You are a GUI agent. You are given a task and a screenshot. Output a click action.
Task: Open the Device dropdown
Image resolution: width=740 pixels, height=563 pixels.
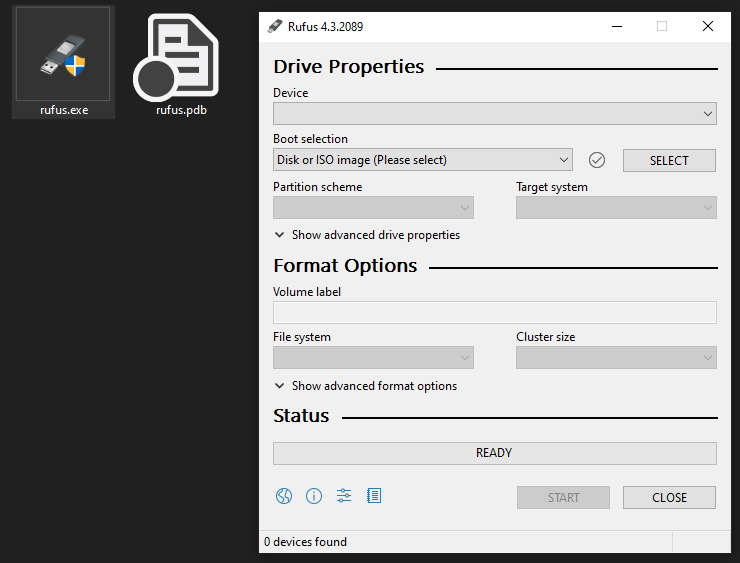pyautogui.click(x=494, y=114)
